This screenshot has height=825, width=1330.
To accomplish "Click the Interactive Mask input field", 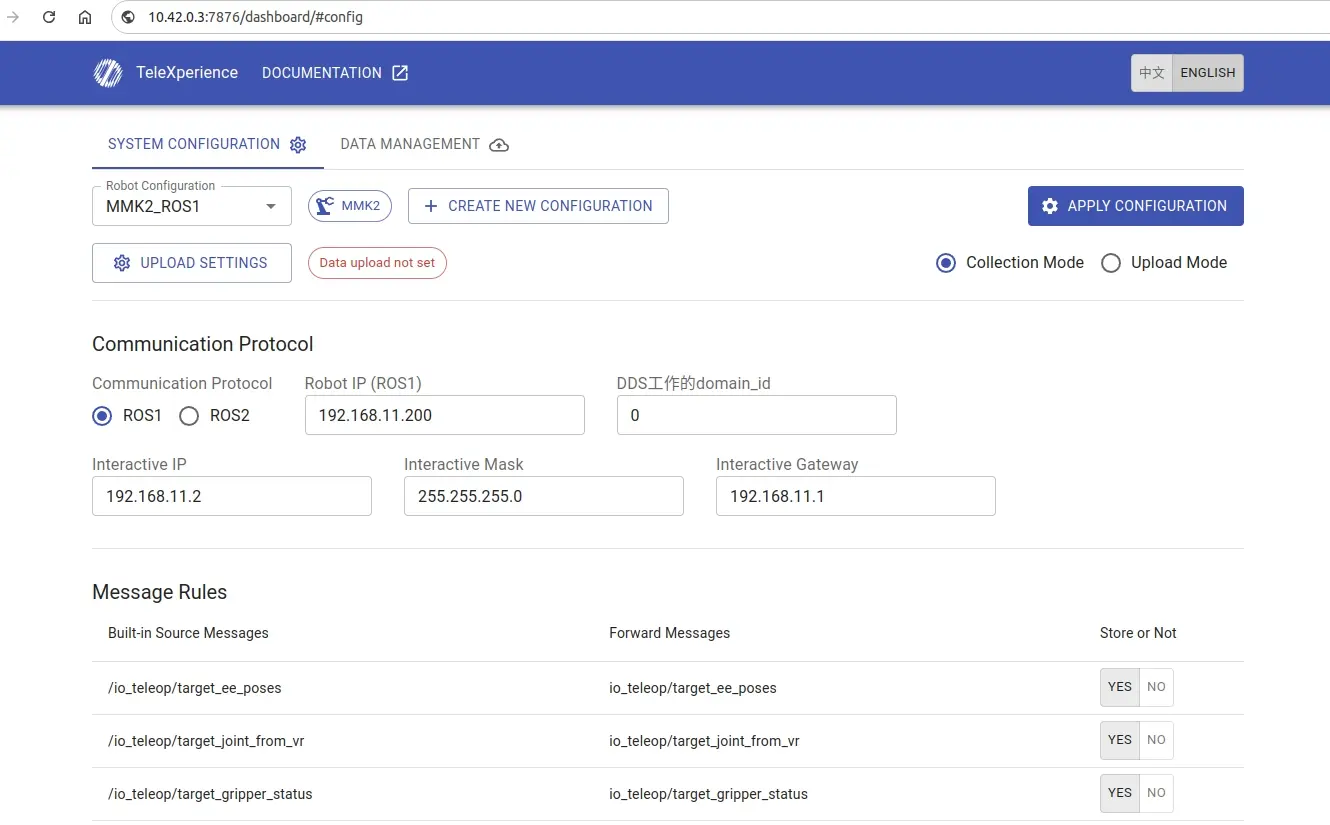I will click(x=544, y=496).
